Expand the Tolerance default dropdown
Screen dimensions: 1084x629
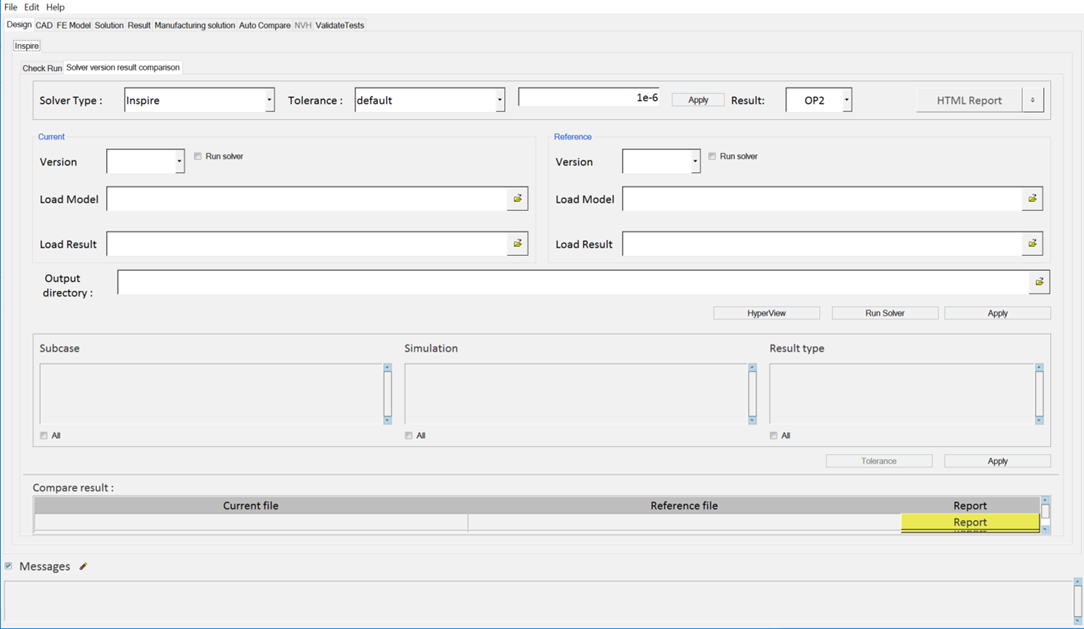499,100
